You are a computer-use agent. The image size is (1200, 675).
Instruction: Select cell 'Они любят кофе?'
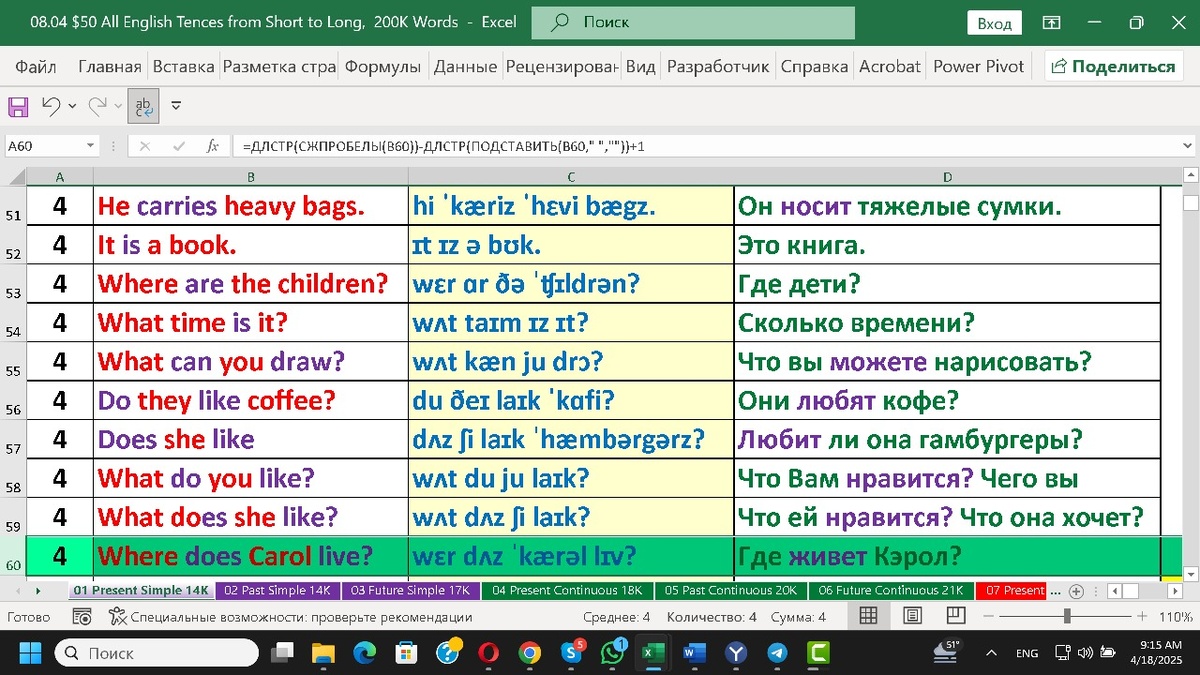tap(946, 401)
